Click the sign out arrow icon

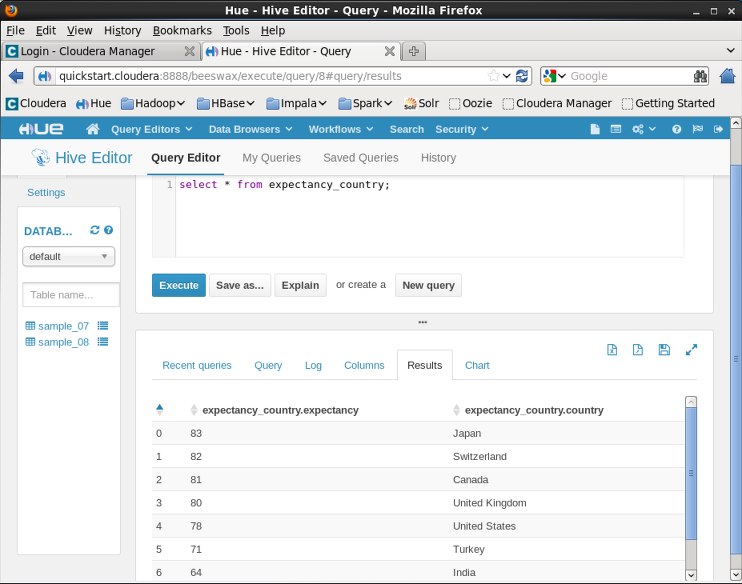pos(718,129)
